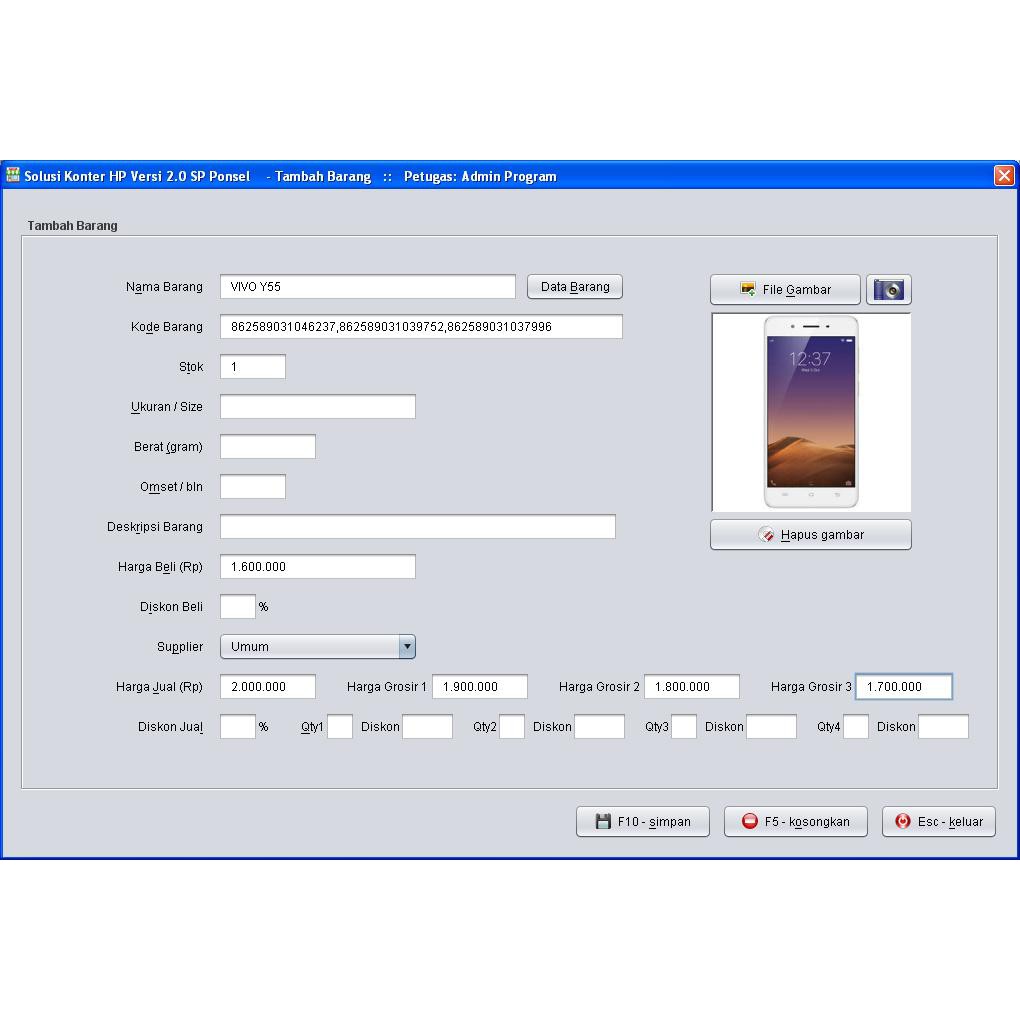Focus the Deskripsi Barang field
Viewport: 1020px width, 1020px height.
click(417, 527)
